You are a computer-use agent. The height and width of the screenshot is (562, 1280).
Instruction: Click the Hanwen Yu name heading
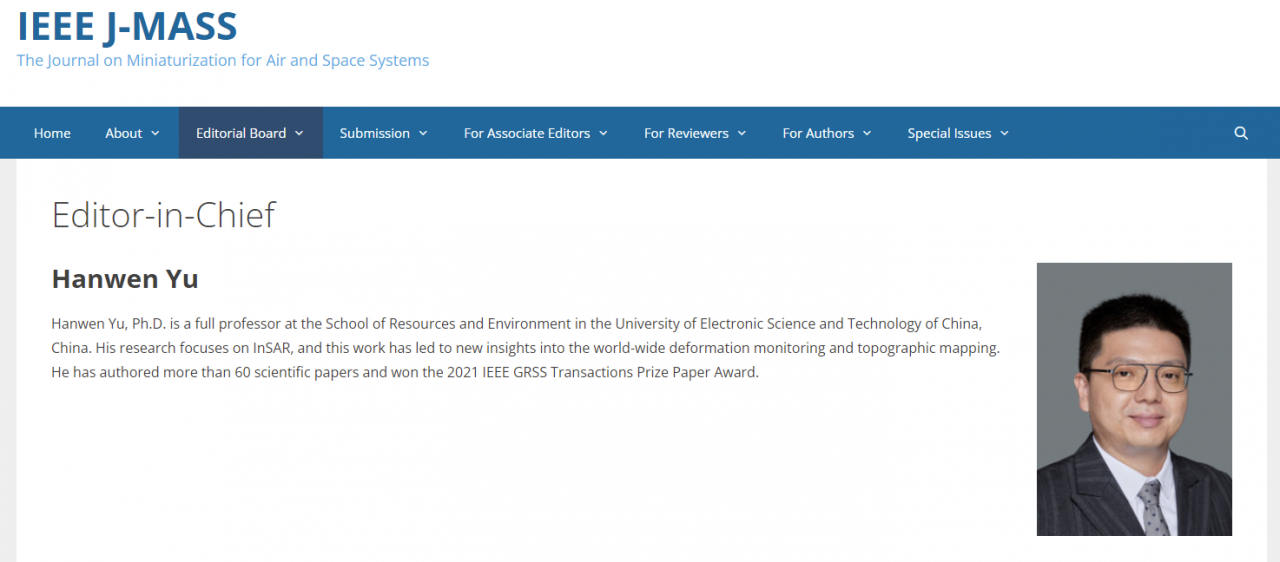pos(125,279)
